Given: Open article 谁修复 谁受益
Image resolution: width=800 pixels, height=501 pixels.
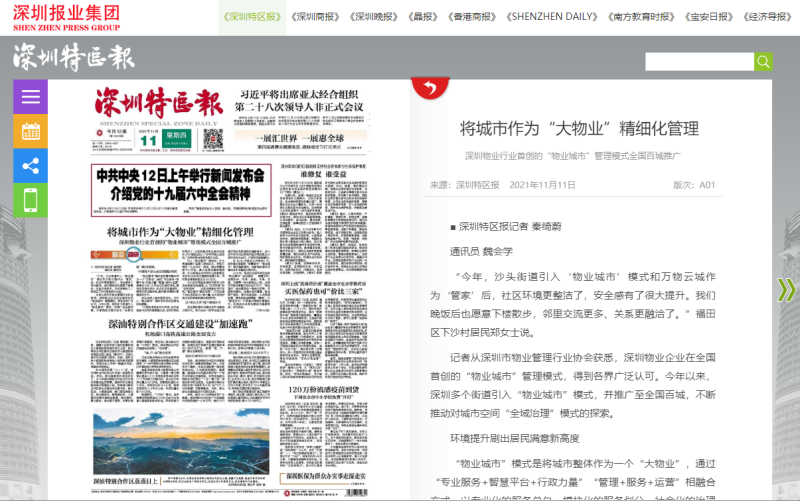Looking at the screenshot, I should tap(323, 174).
